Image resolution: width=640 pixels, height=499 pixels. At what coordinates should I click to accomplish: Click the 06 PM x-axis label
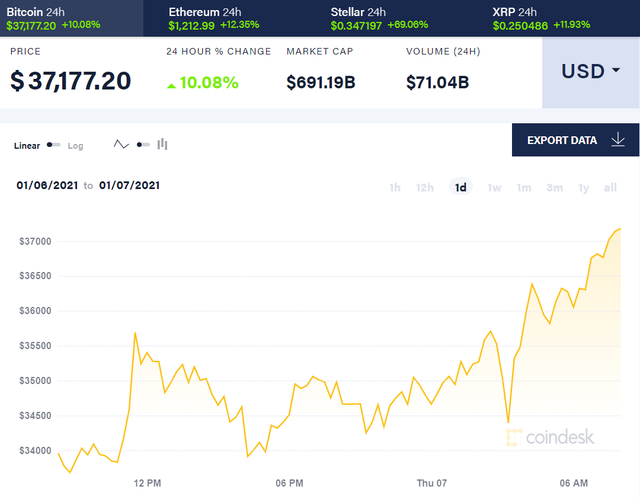pos(289,483)
